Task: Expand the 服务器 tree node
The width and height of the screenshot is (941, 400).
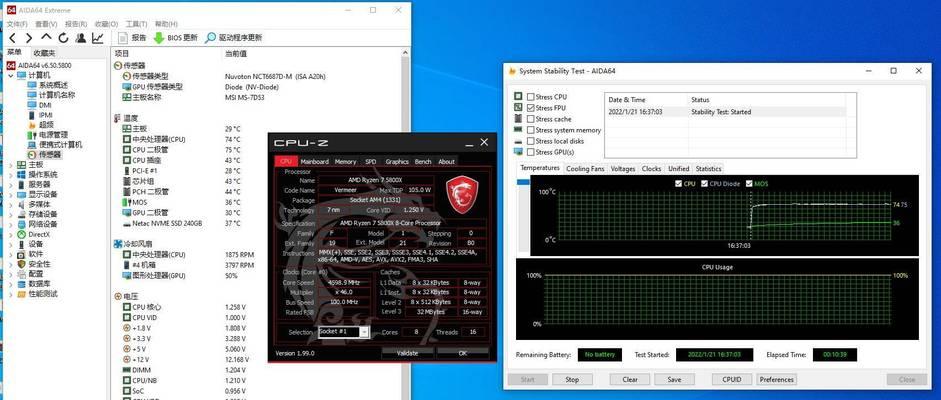Action: click(10, 185)
